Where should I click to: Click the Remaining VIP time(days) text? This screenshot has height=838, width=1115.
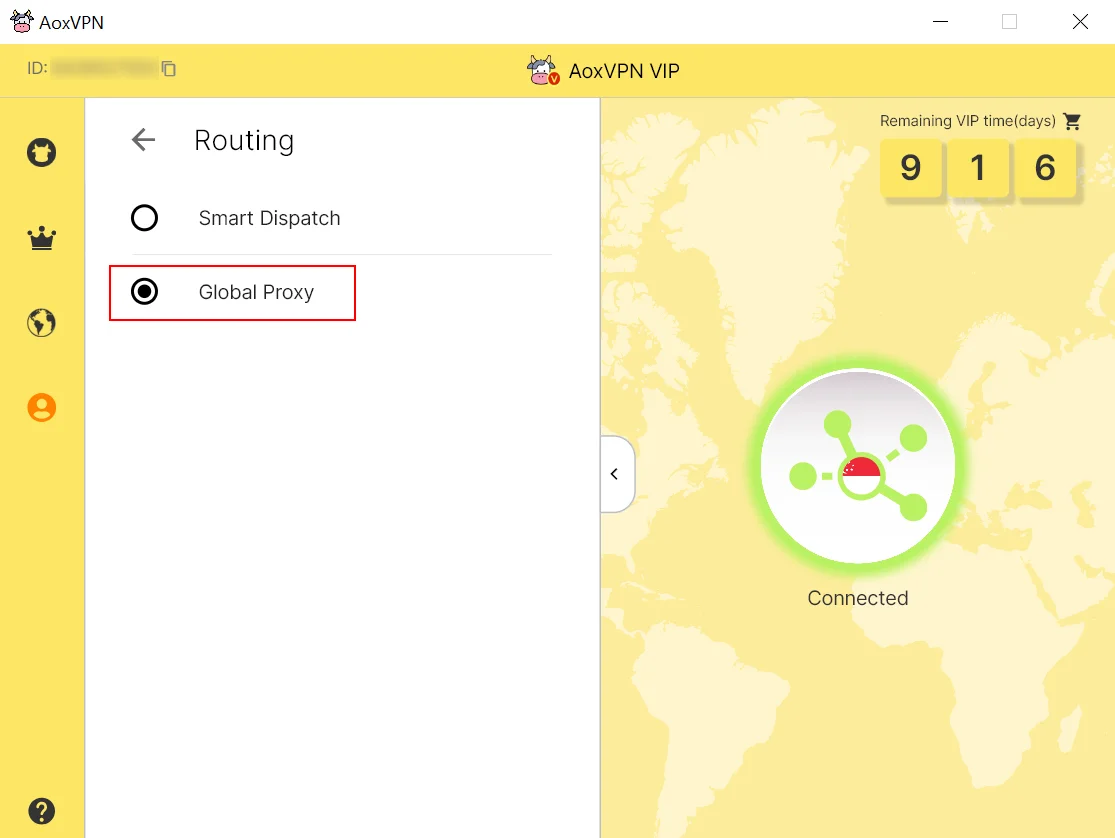pyautogui.click(x=967, y=121)
